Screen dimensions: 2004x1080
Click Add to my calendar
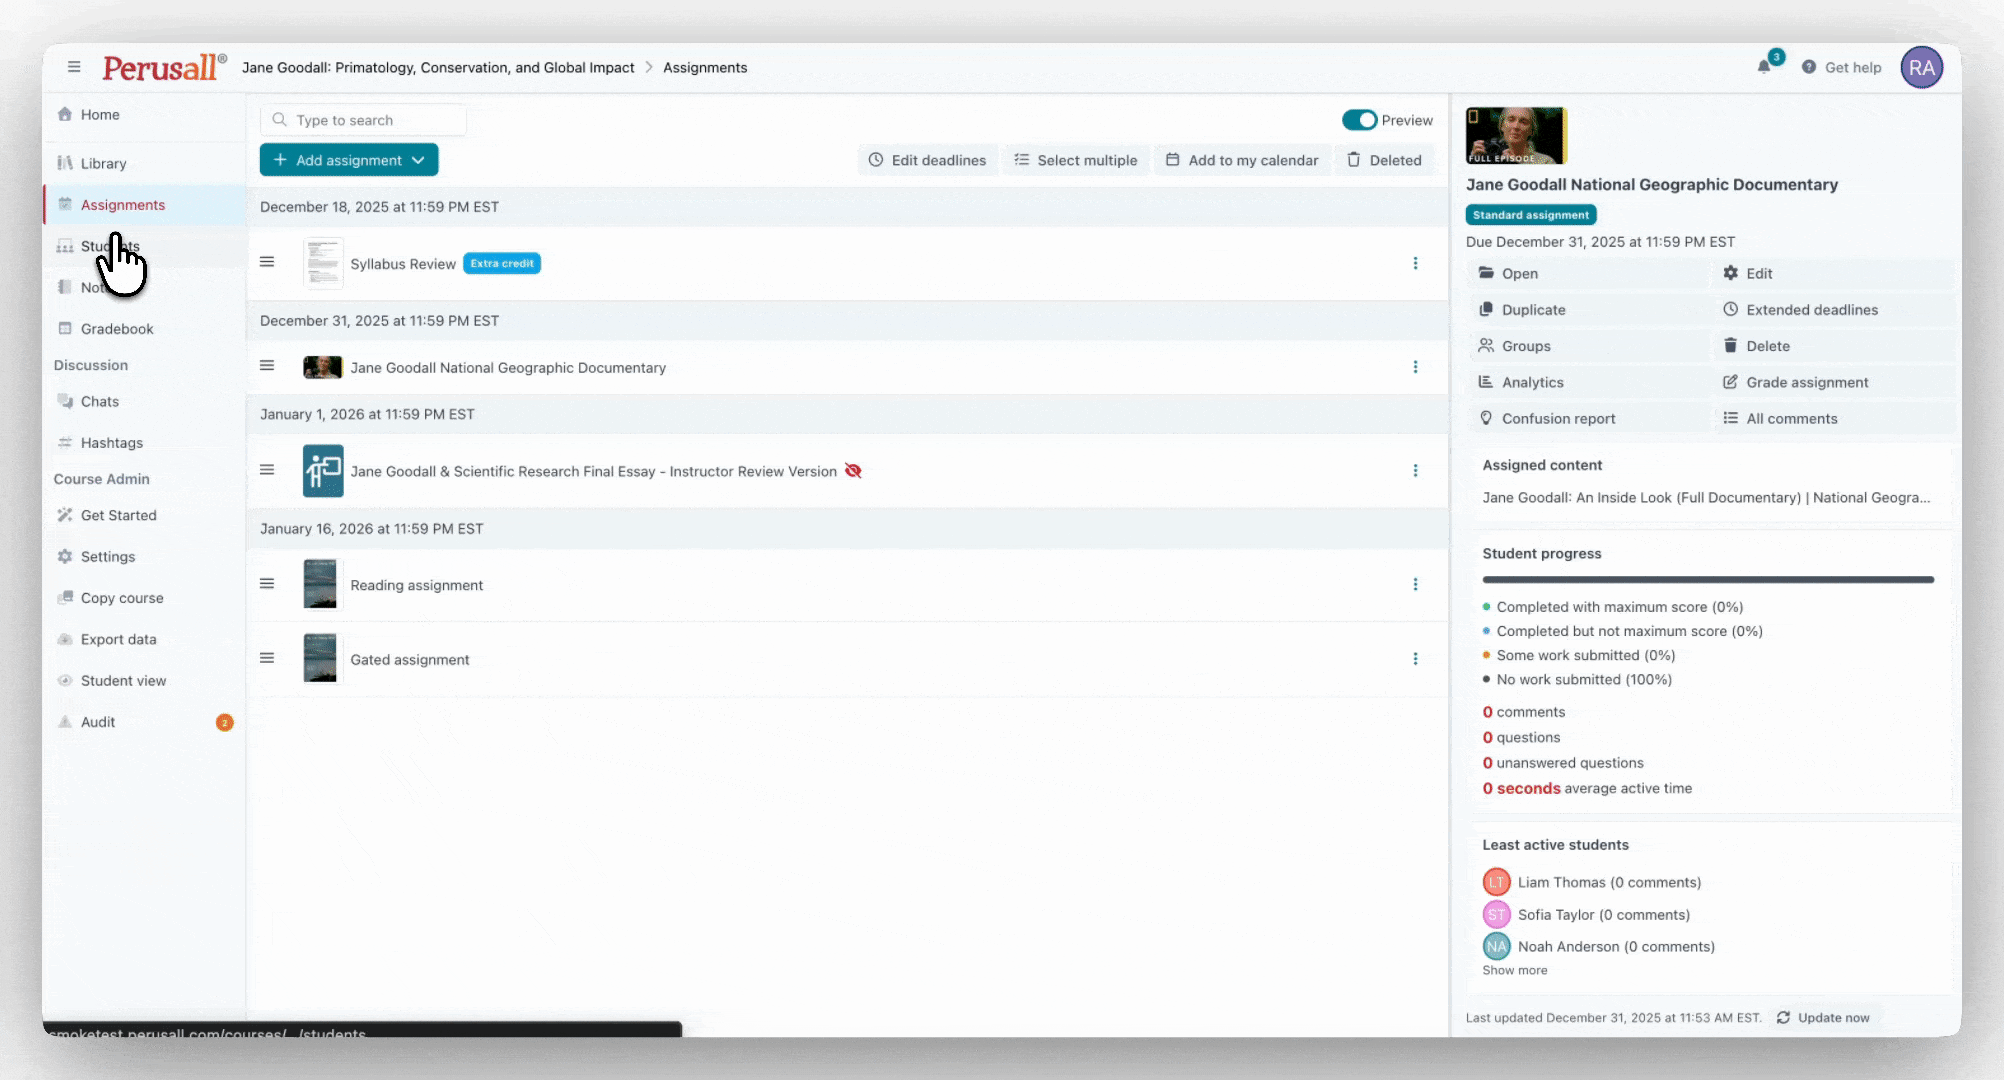pyautogui.click(x=1242, y=160)
